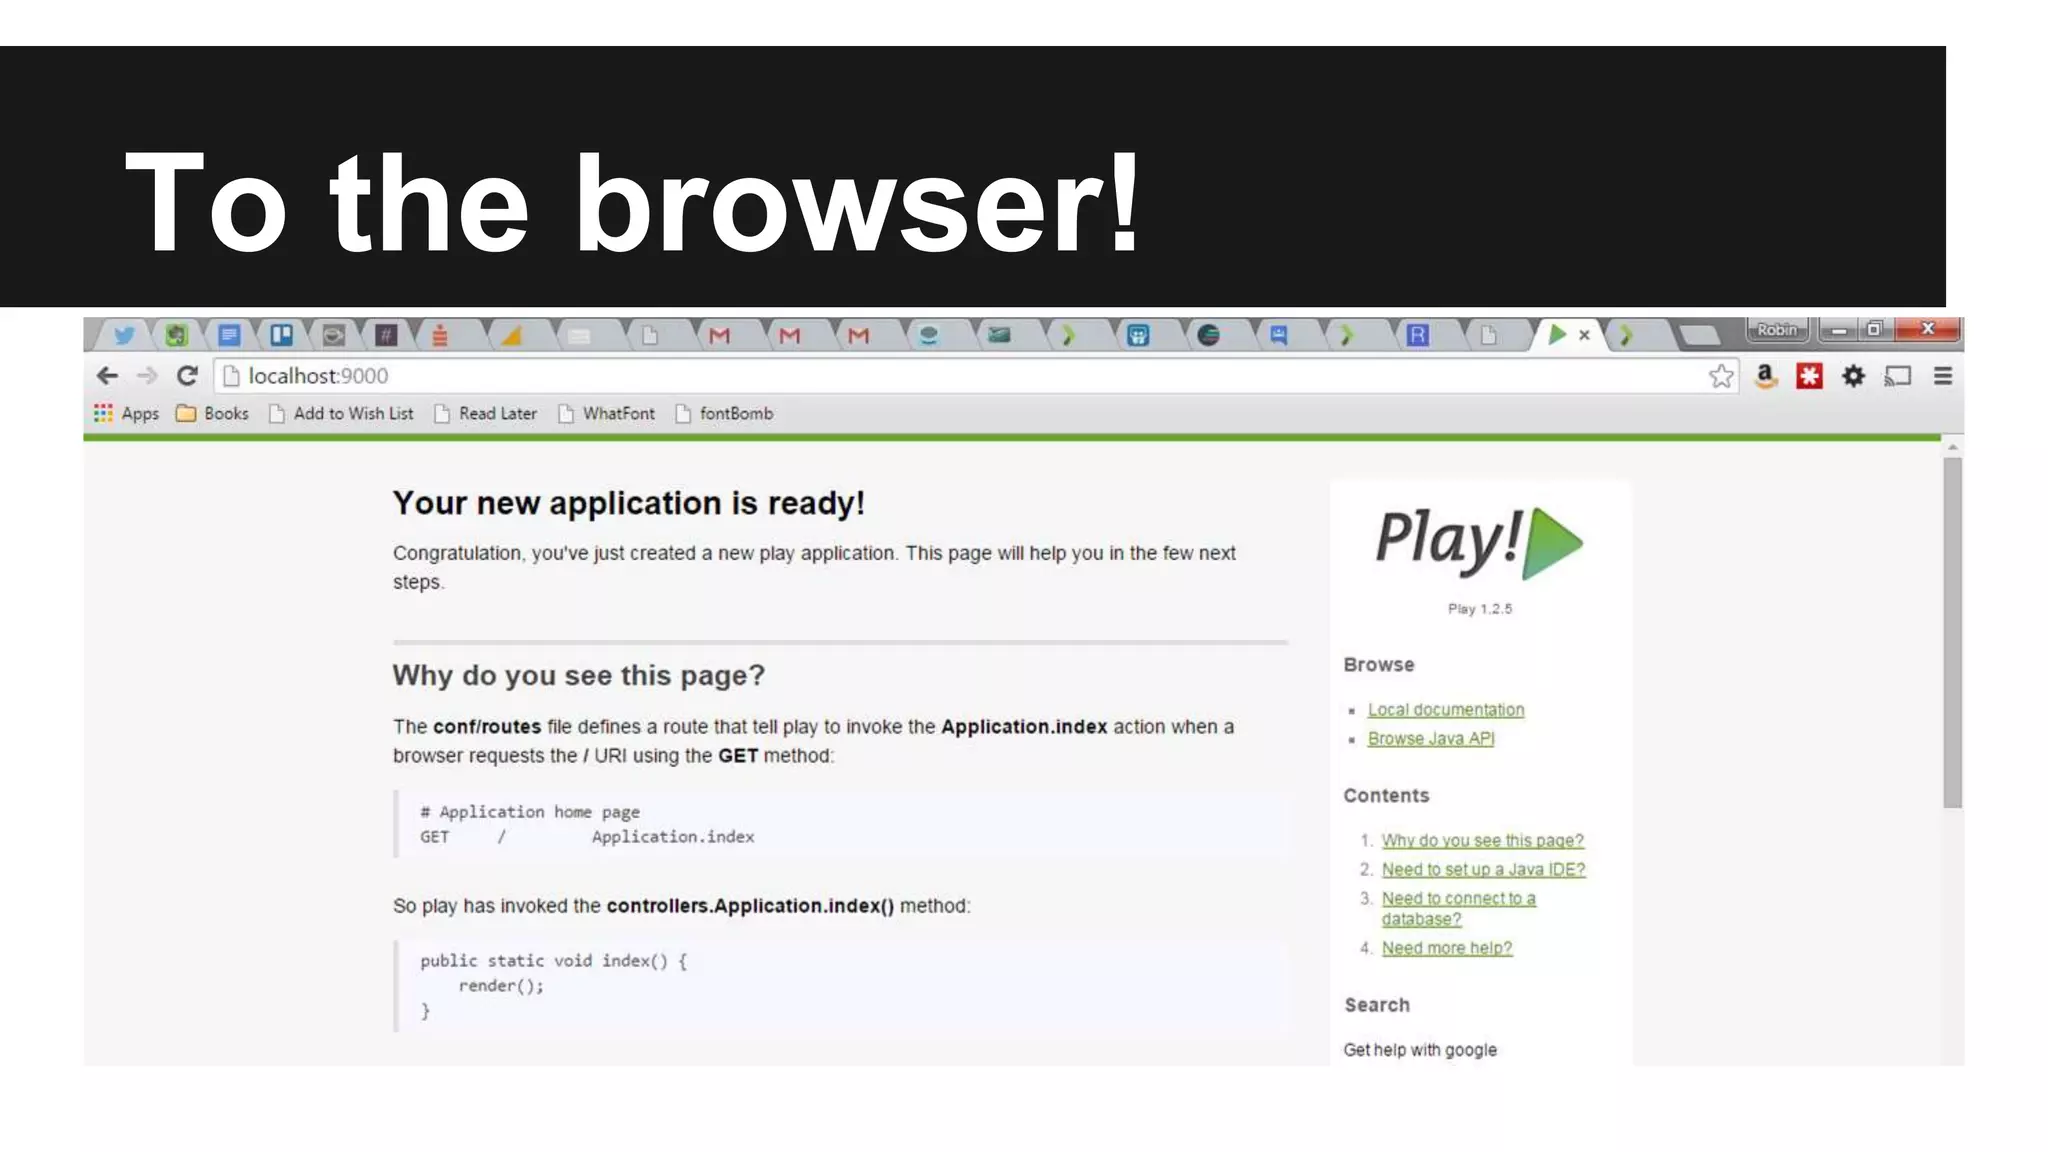Reload the localhost page
The width and height of the screenshot is (2048, 1152).
pos(187,376)
